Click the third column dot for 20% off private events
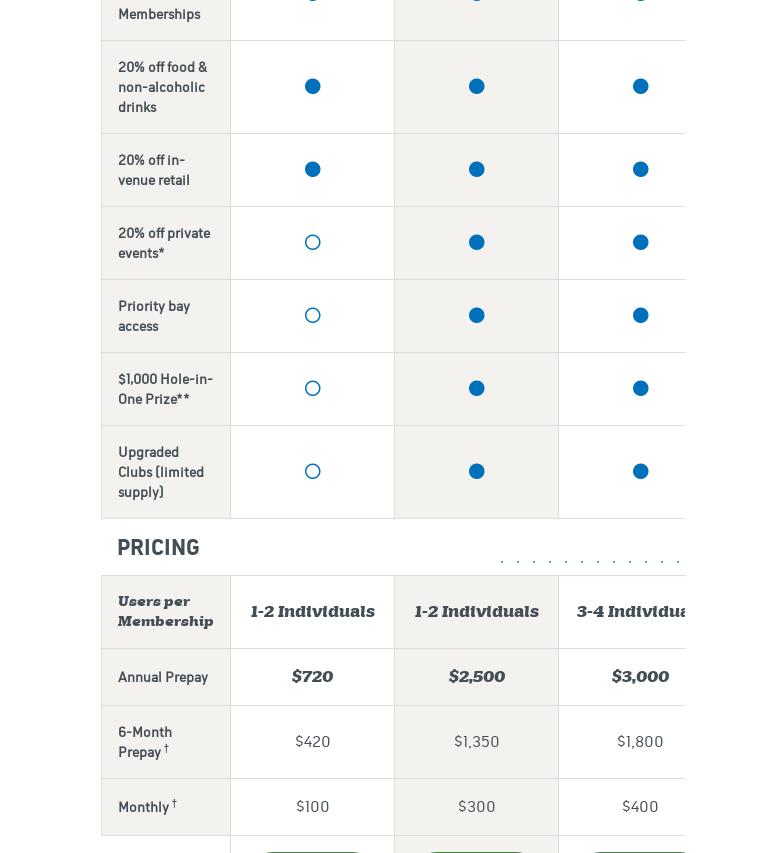The image size is (770, 853). coord(641,243)
